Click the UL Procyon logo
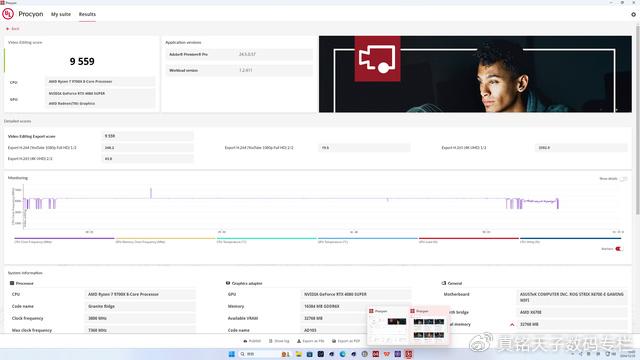Image resolution: width=640 pixels, height=360 pixels. 8,14
